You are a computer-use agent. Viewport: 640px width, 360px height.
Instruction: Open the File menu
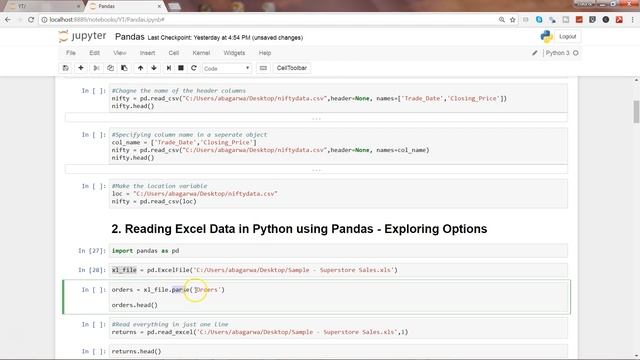71,53
